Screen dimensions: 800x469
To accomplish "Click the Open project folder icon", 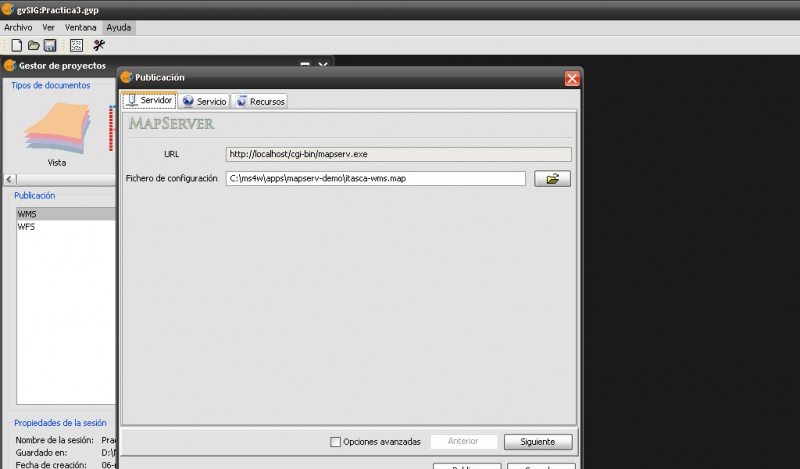I will click(33, 45).
